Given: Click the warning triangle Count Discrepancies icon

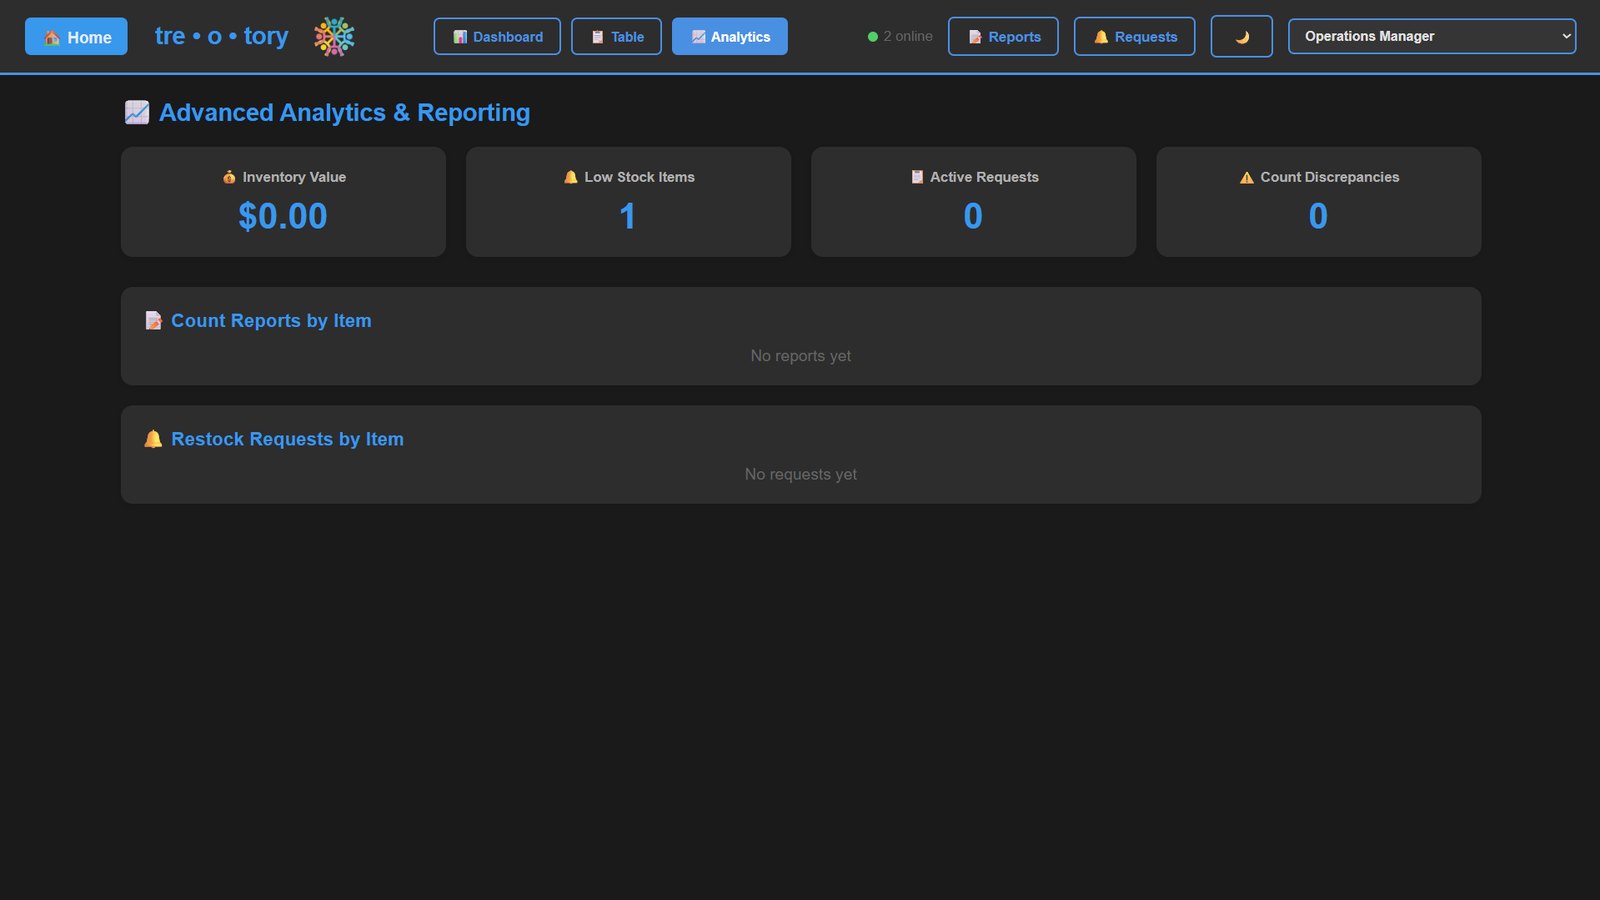Looking at the screenshot, I should pos(1247,178).
